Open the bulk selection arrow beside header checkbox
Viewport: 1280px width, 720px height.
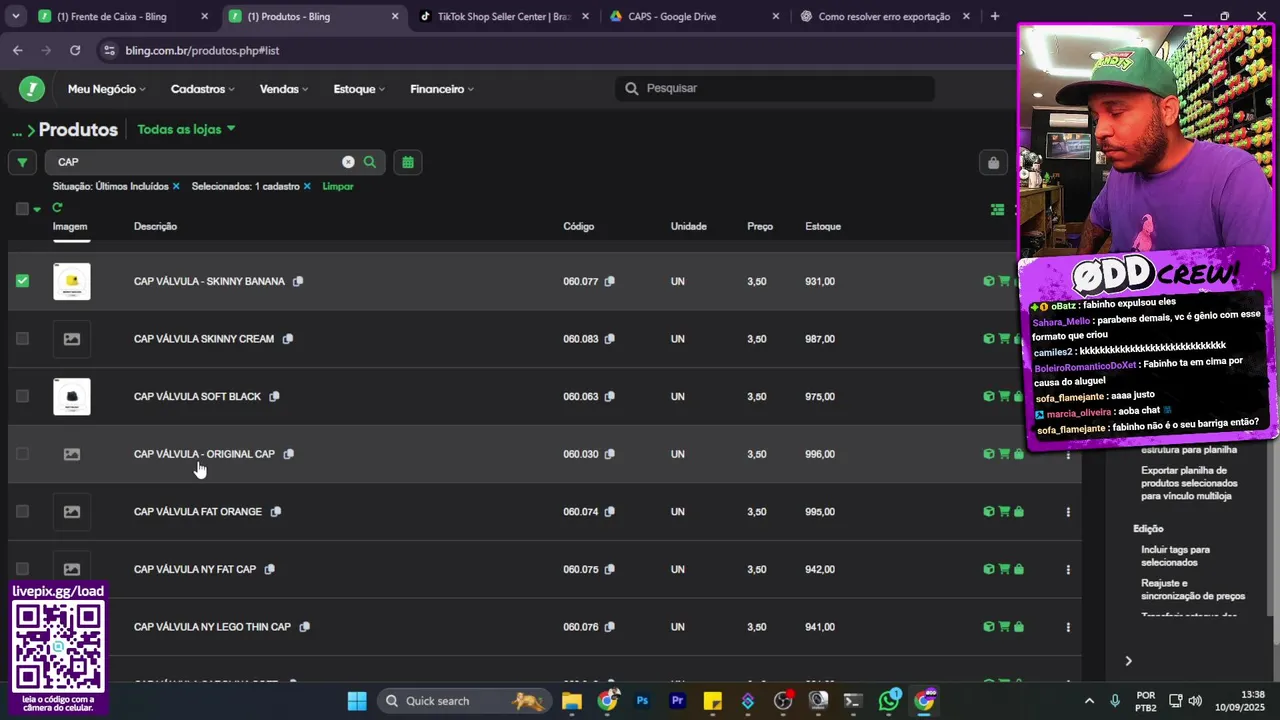click(x=37, y=209)
